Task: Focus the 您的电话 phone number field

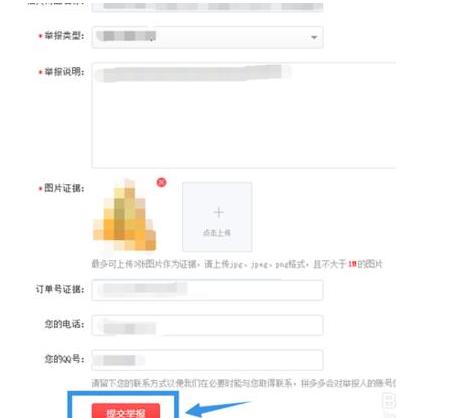Action: [x=207, y=325]
